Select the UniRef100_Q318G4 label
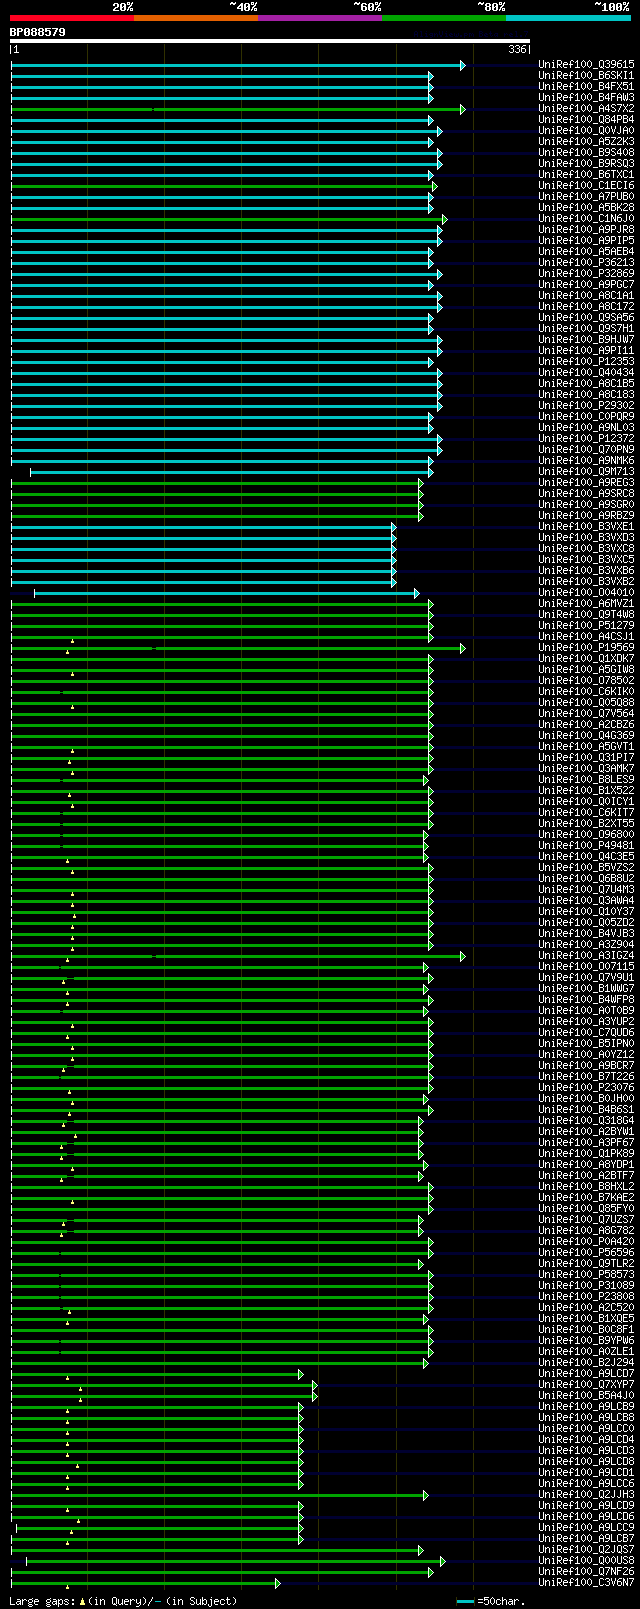 pos(586,1120)
